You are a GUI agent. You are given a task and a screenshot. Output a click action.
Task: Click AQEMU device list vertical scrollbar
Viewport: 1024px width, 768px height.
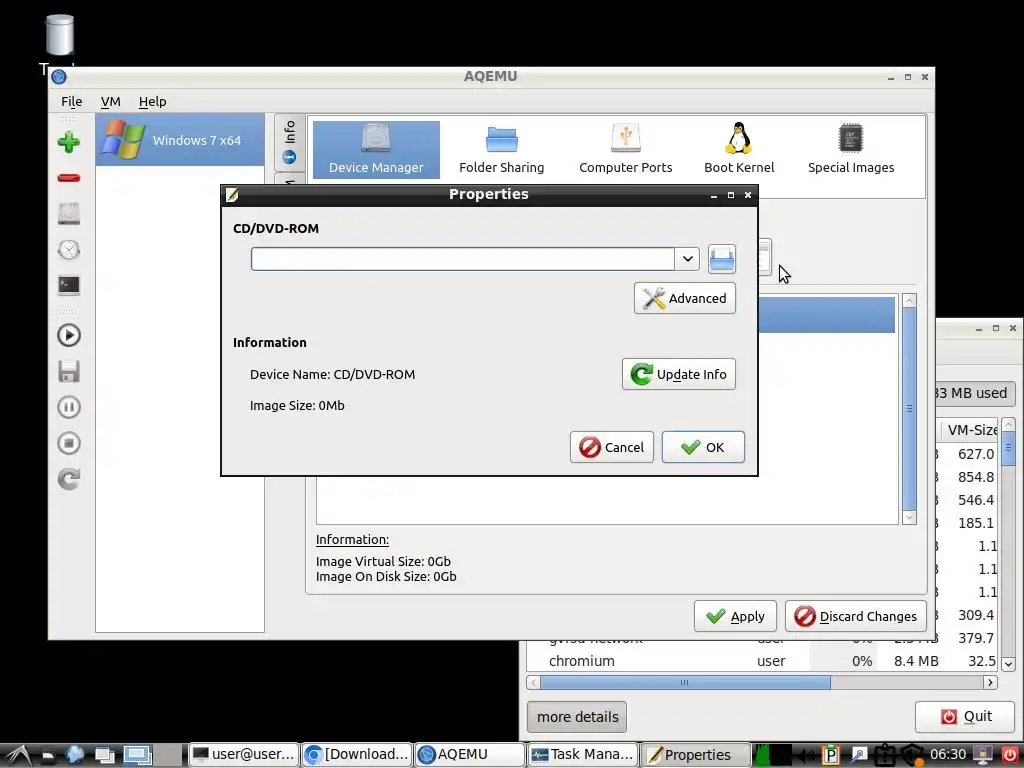[x=909, y=409]
